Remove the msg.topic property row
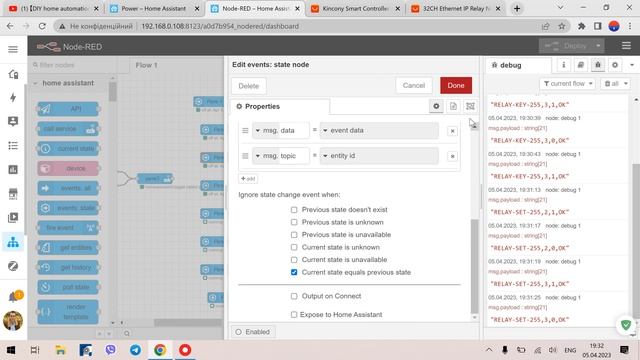640x360 pixels. tap(452, 156)
